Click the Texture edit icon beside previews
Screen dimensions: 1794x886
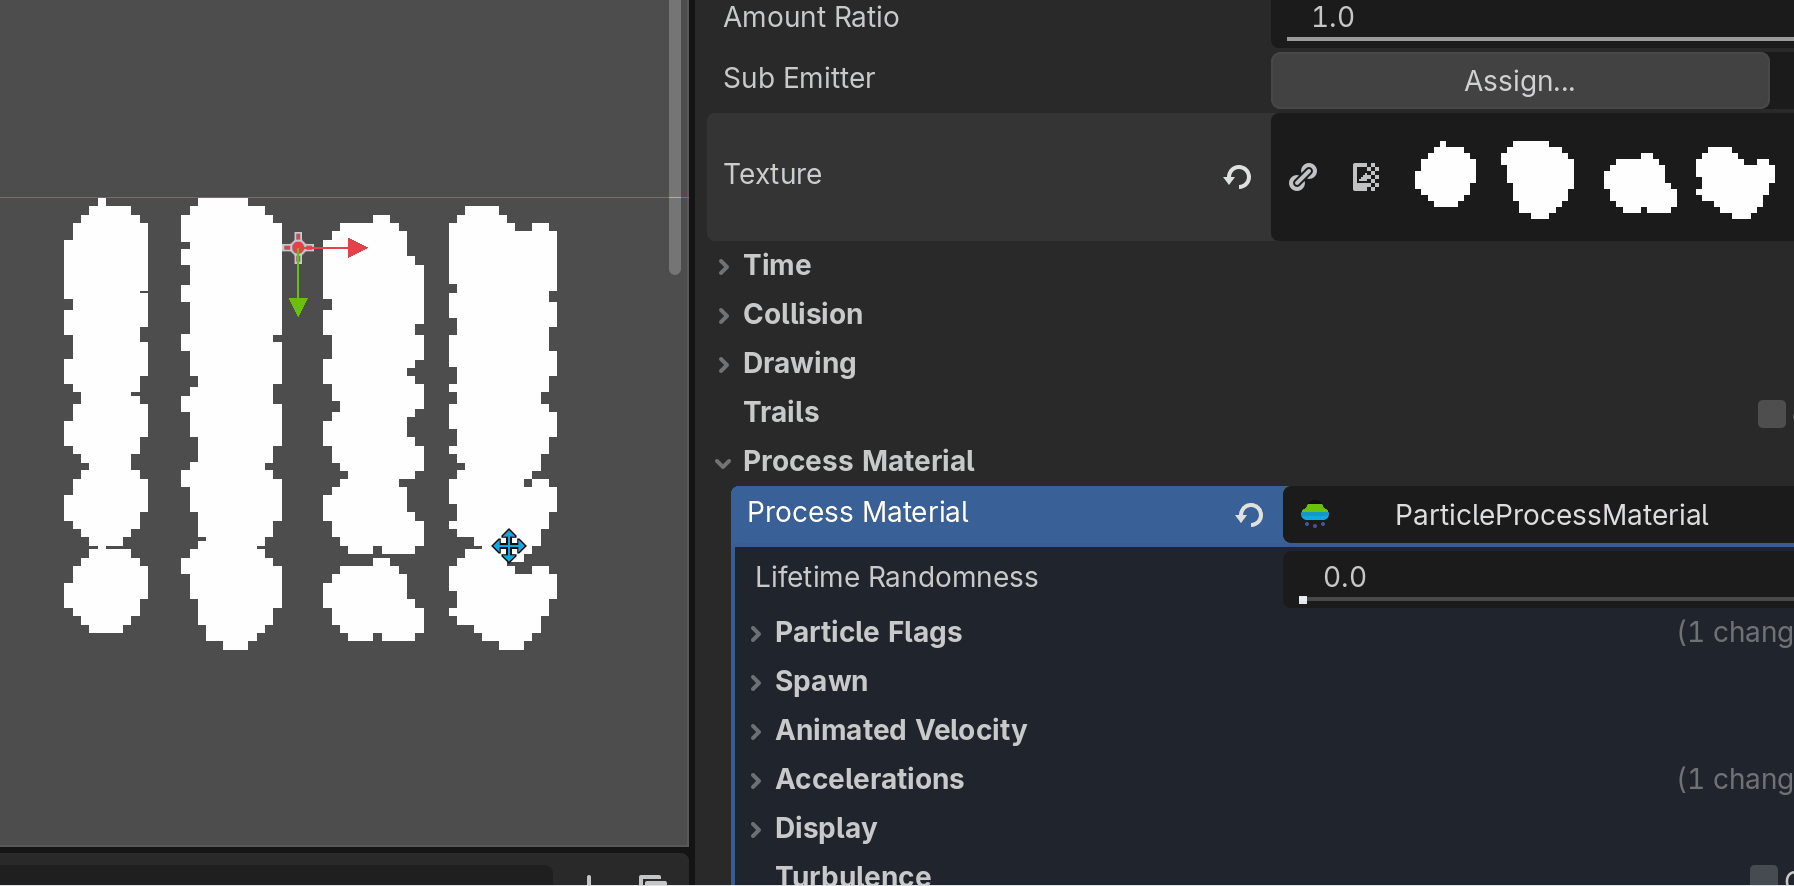coord(1366,177)
